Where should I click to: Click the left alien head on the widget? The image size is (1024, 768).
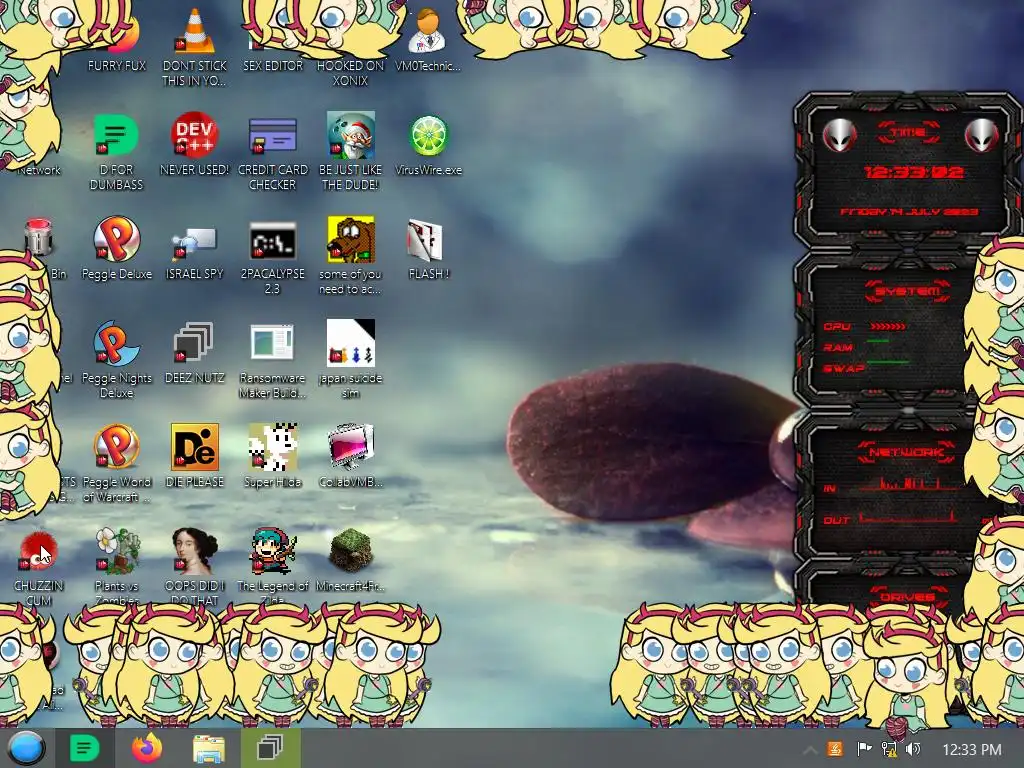click(x=839, y=135)
